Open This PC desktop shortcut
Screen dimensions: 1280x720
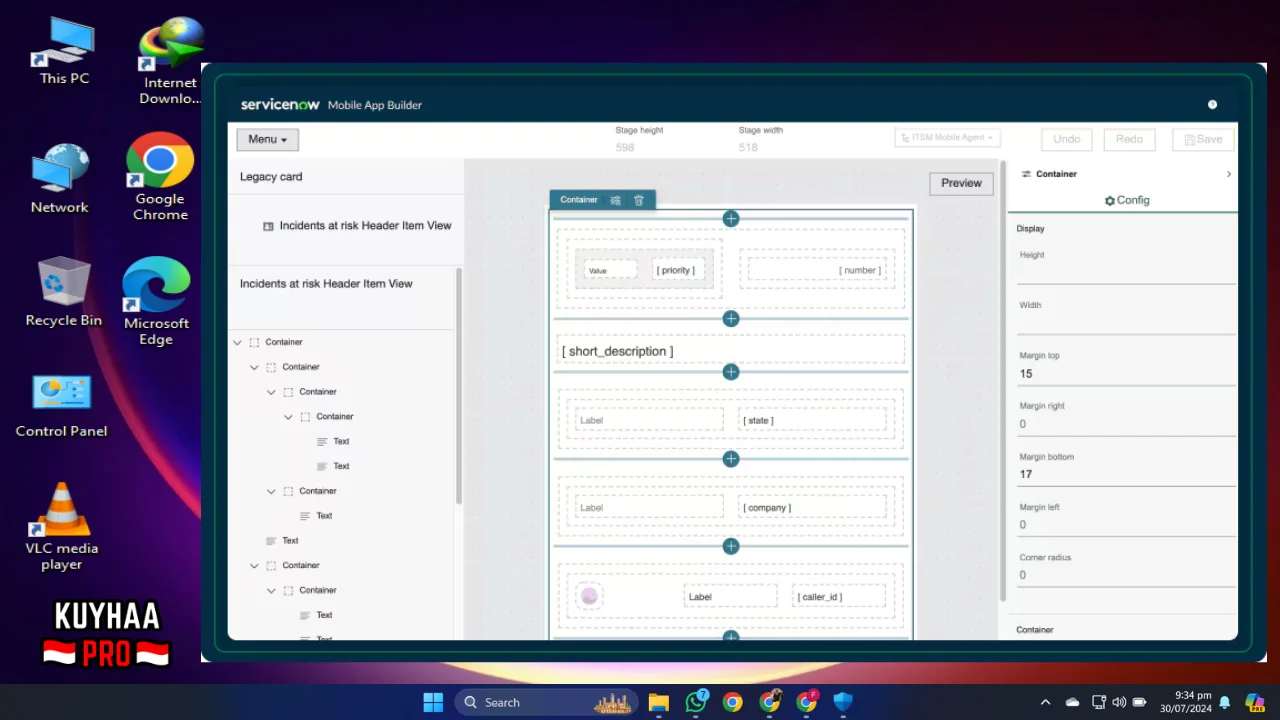tap(64, 50)
